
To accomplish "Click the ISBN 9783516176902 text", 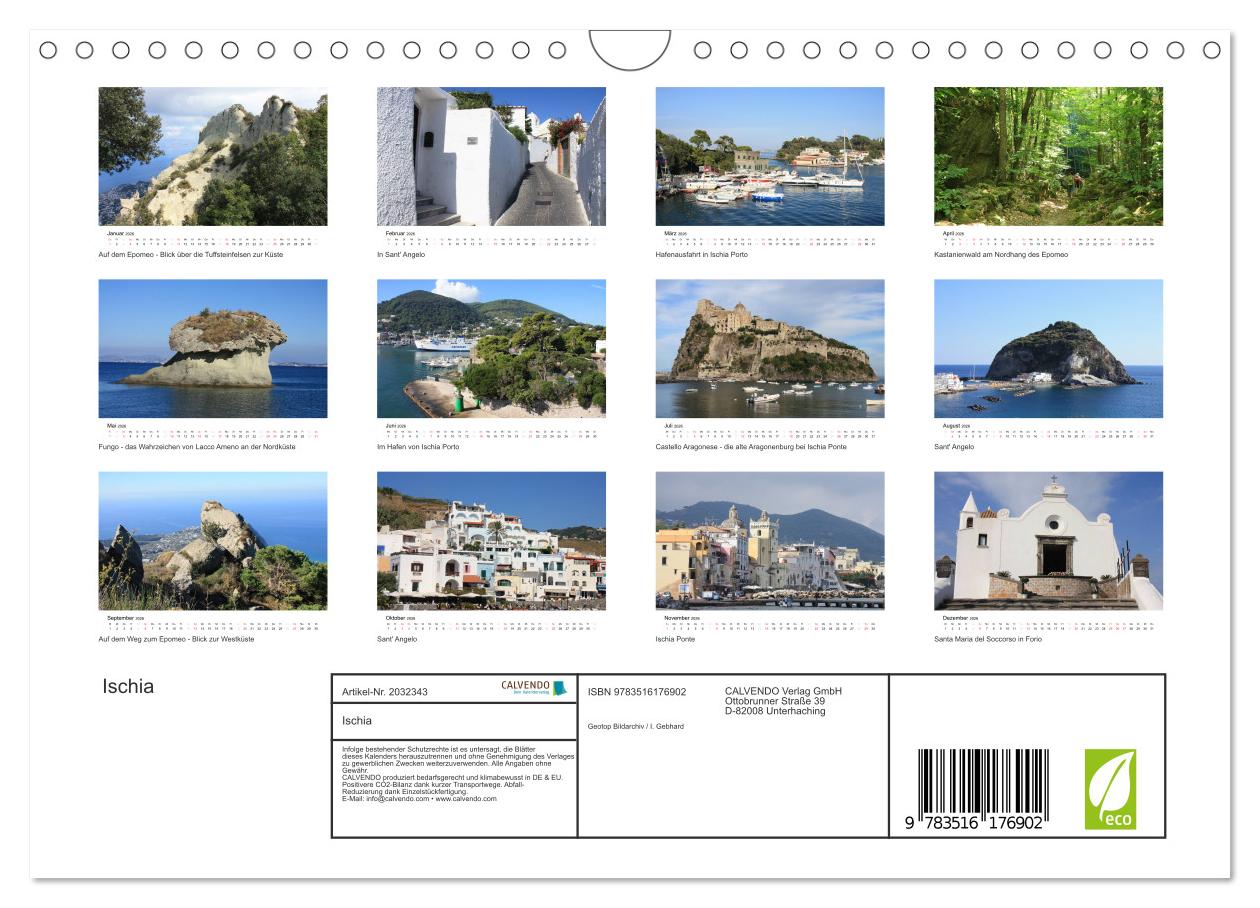I will tap(637, 692).
